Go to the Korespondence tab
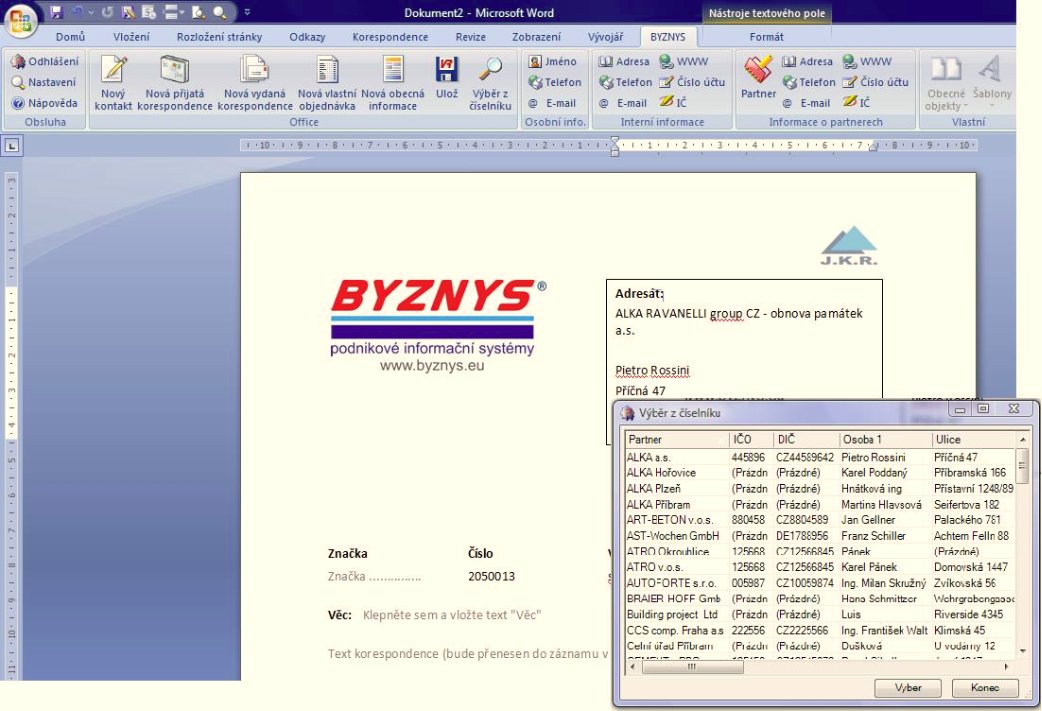This screenshot has width=1042, height=711. click(x=390, y=37)
